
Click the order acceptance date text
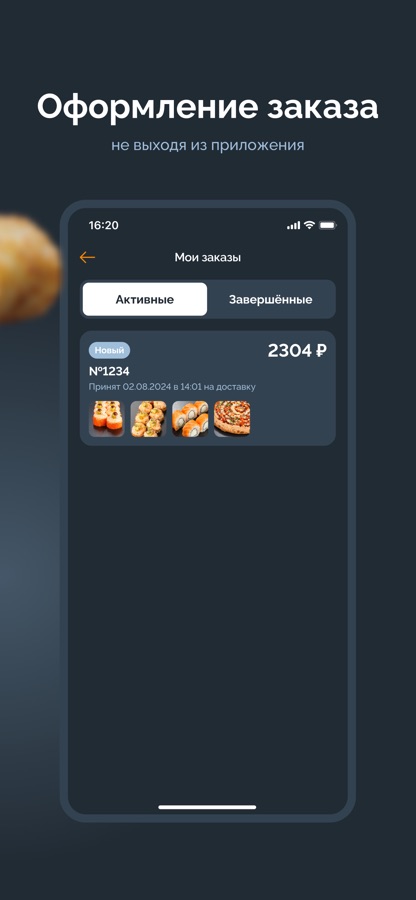click(x=172, y=387)
